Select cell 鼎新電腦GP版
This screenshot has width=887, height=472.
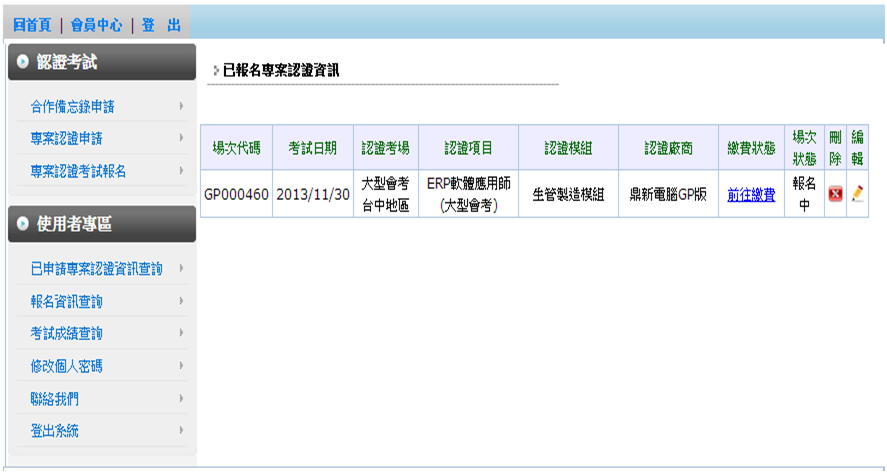669,194
